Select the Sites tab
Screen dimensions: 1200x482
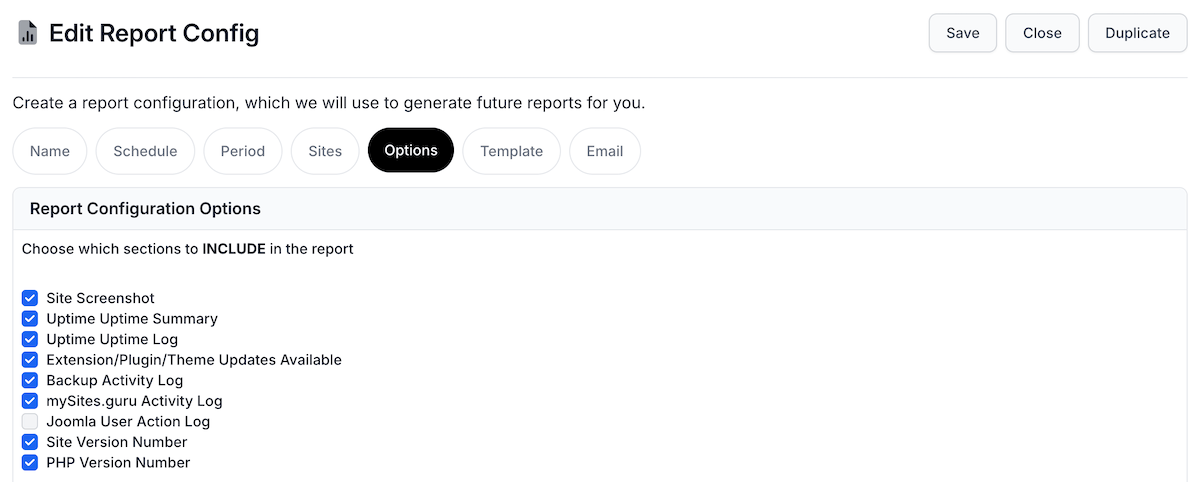pos(325,151)
